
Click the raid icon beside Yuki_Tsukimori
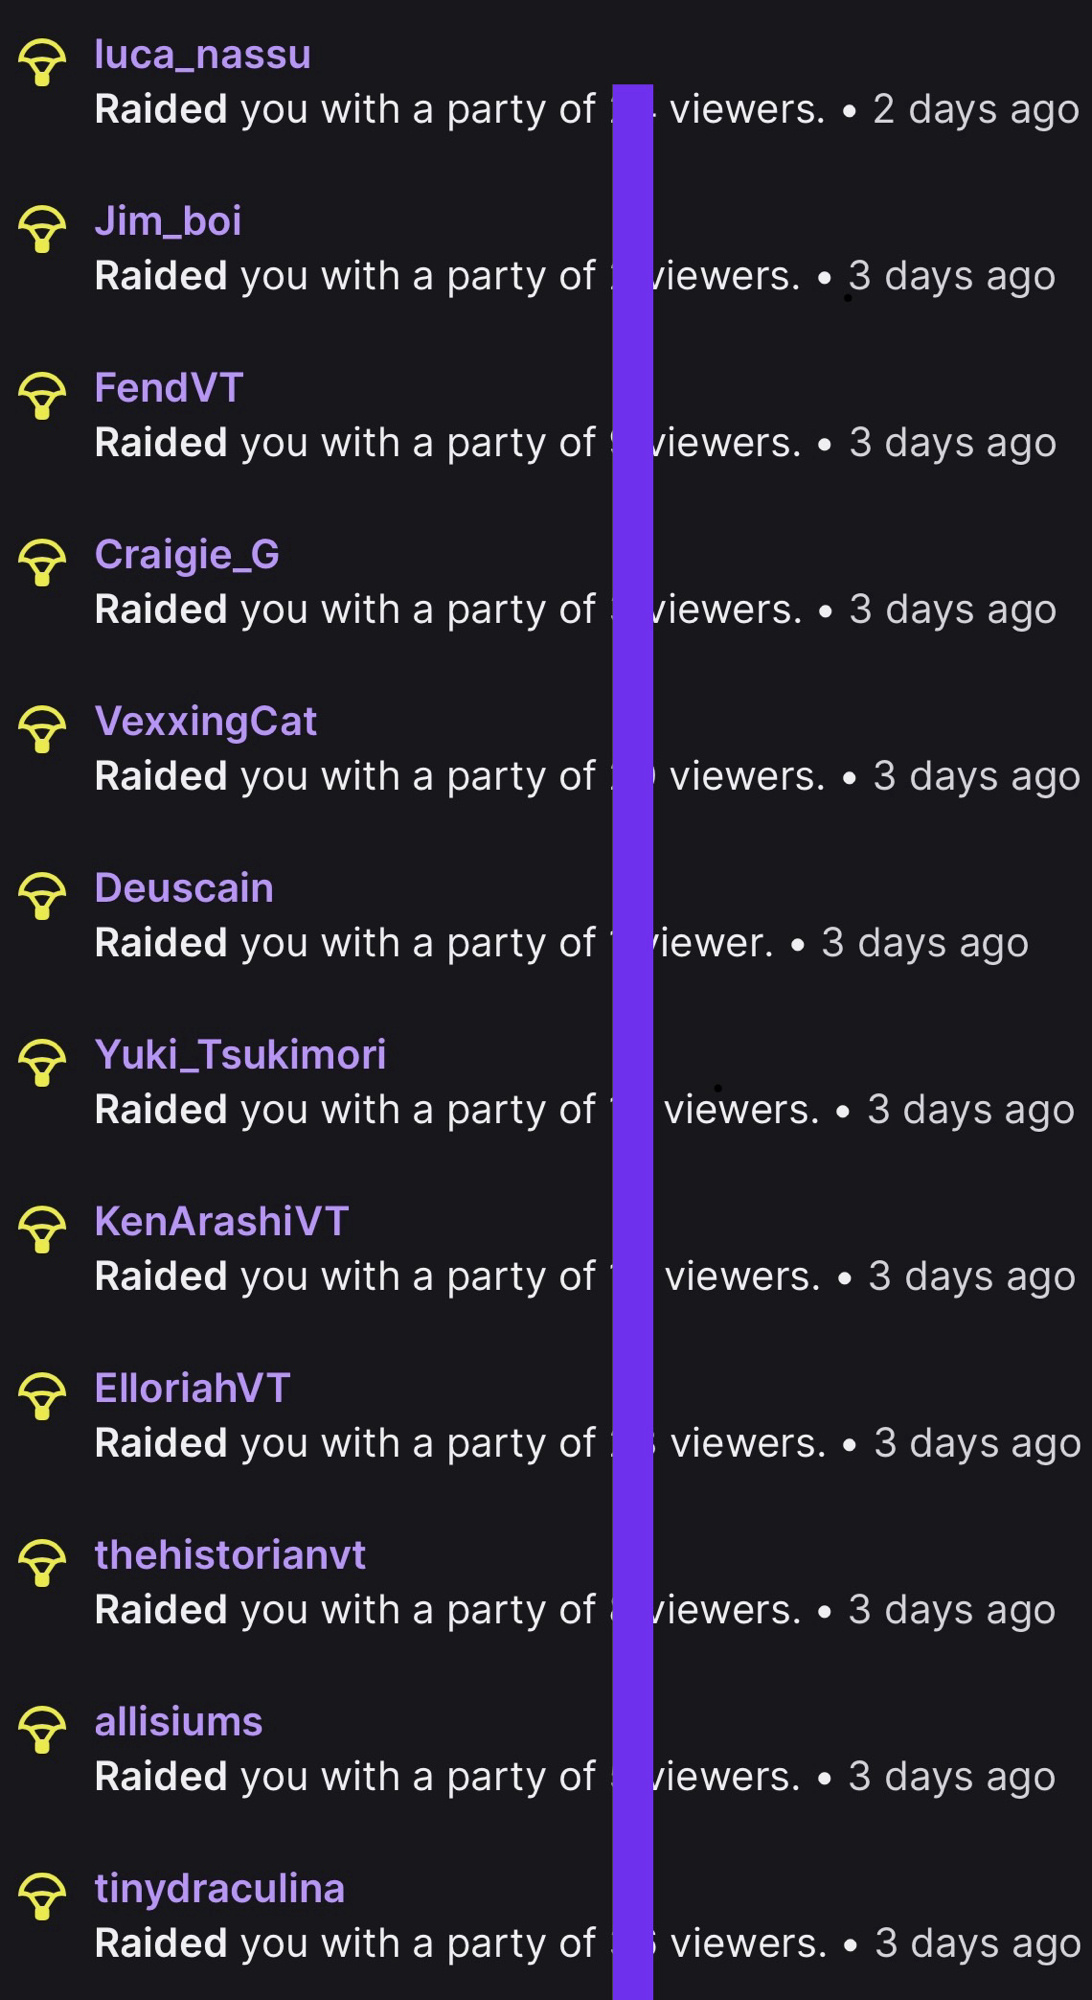pos(42,1063)
